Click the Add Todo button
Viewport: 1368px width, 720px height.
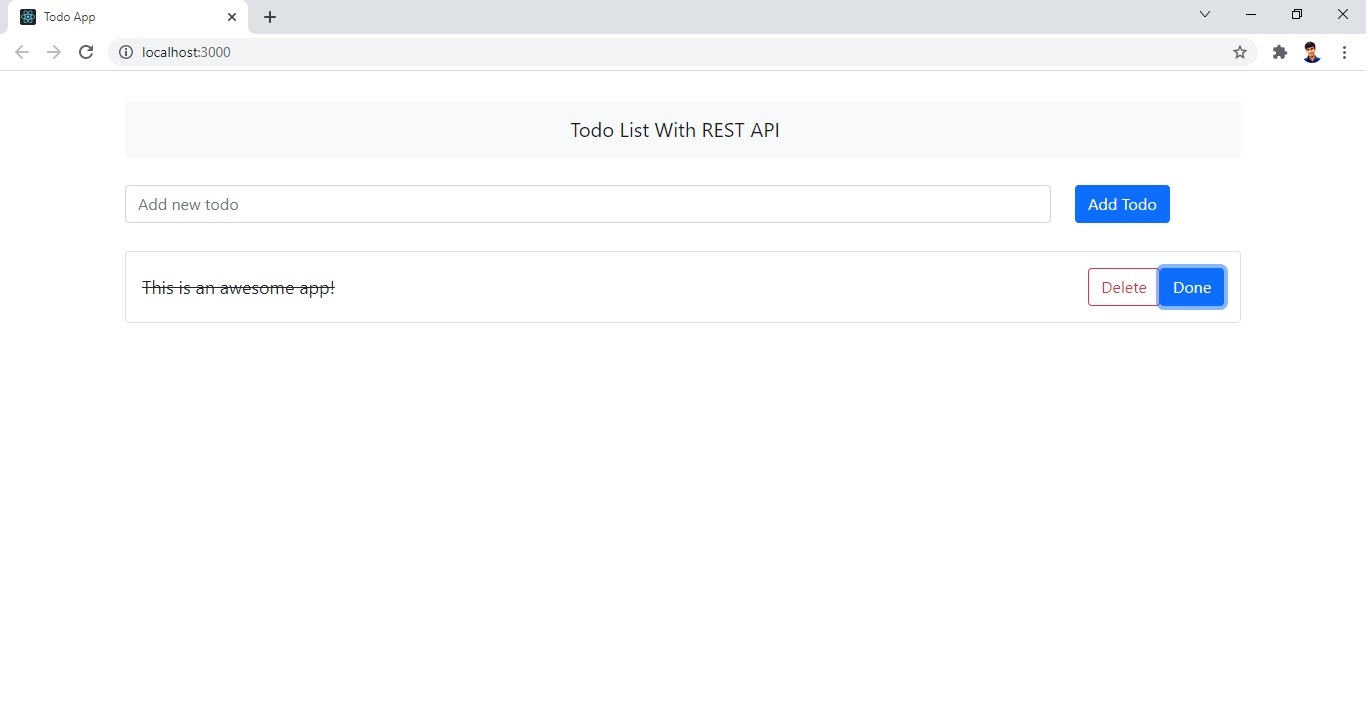1122,204
